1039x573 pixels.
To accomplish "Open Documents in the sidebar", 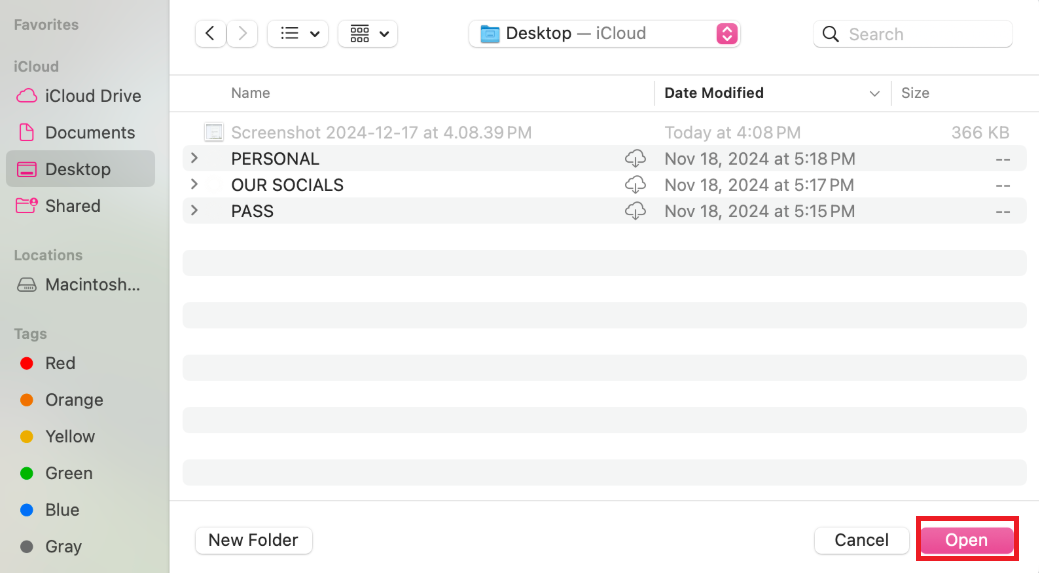I will [80, 132].
